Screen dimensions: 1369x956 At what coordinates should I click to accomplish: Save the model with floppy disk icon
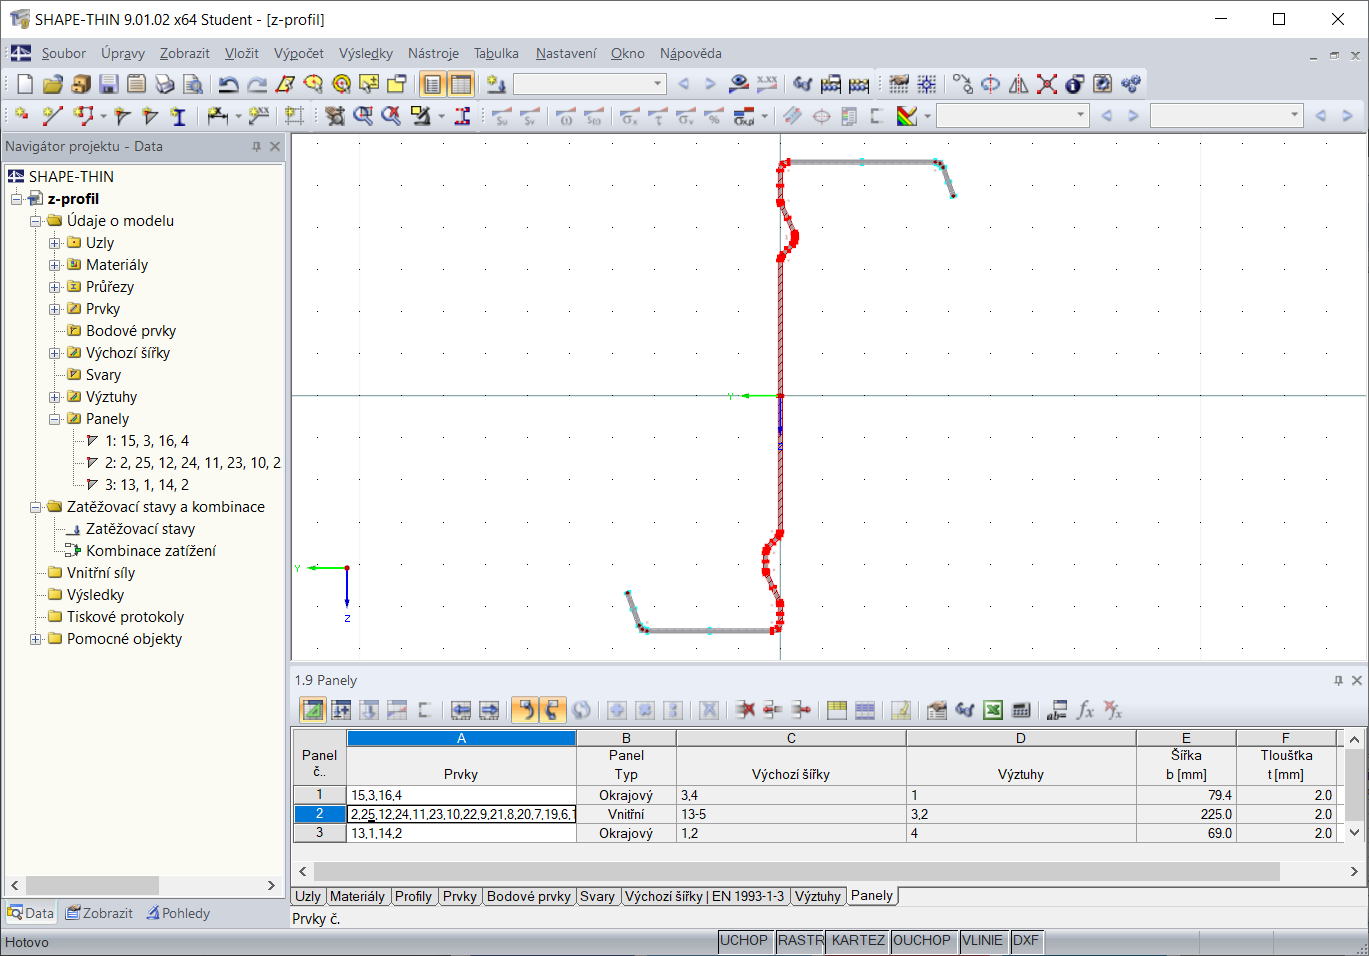click(x=109, y=84)
